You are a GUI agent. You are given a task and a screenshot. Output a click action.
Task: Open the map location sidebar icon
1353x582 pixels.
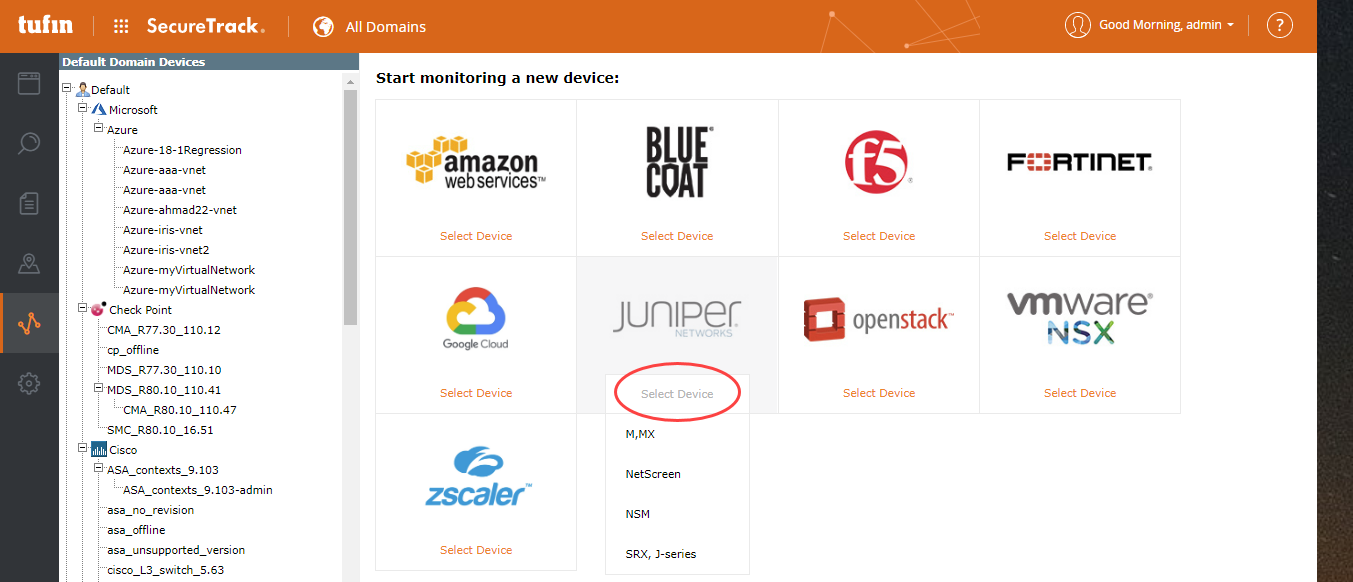[x=29, y=264]
